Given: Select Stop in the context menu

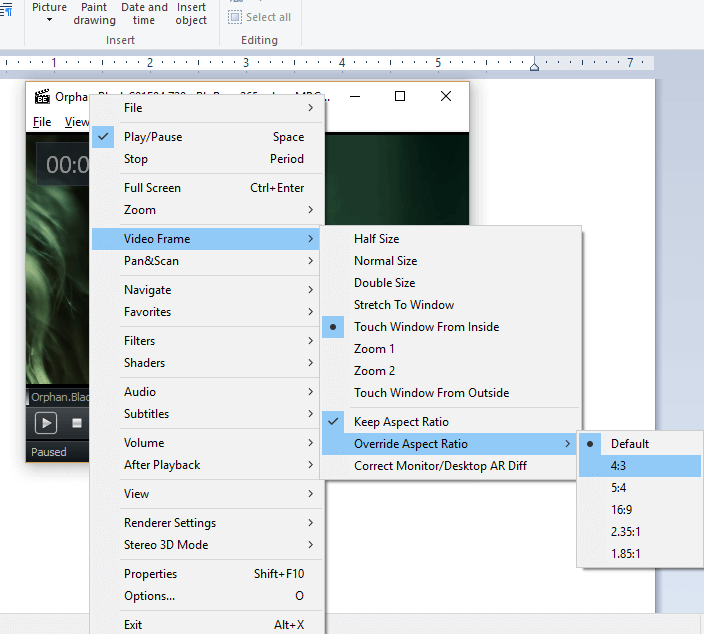Looking at the screenshot, I should (x=207, y=159).
